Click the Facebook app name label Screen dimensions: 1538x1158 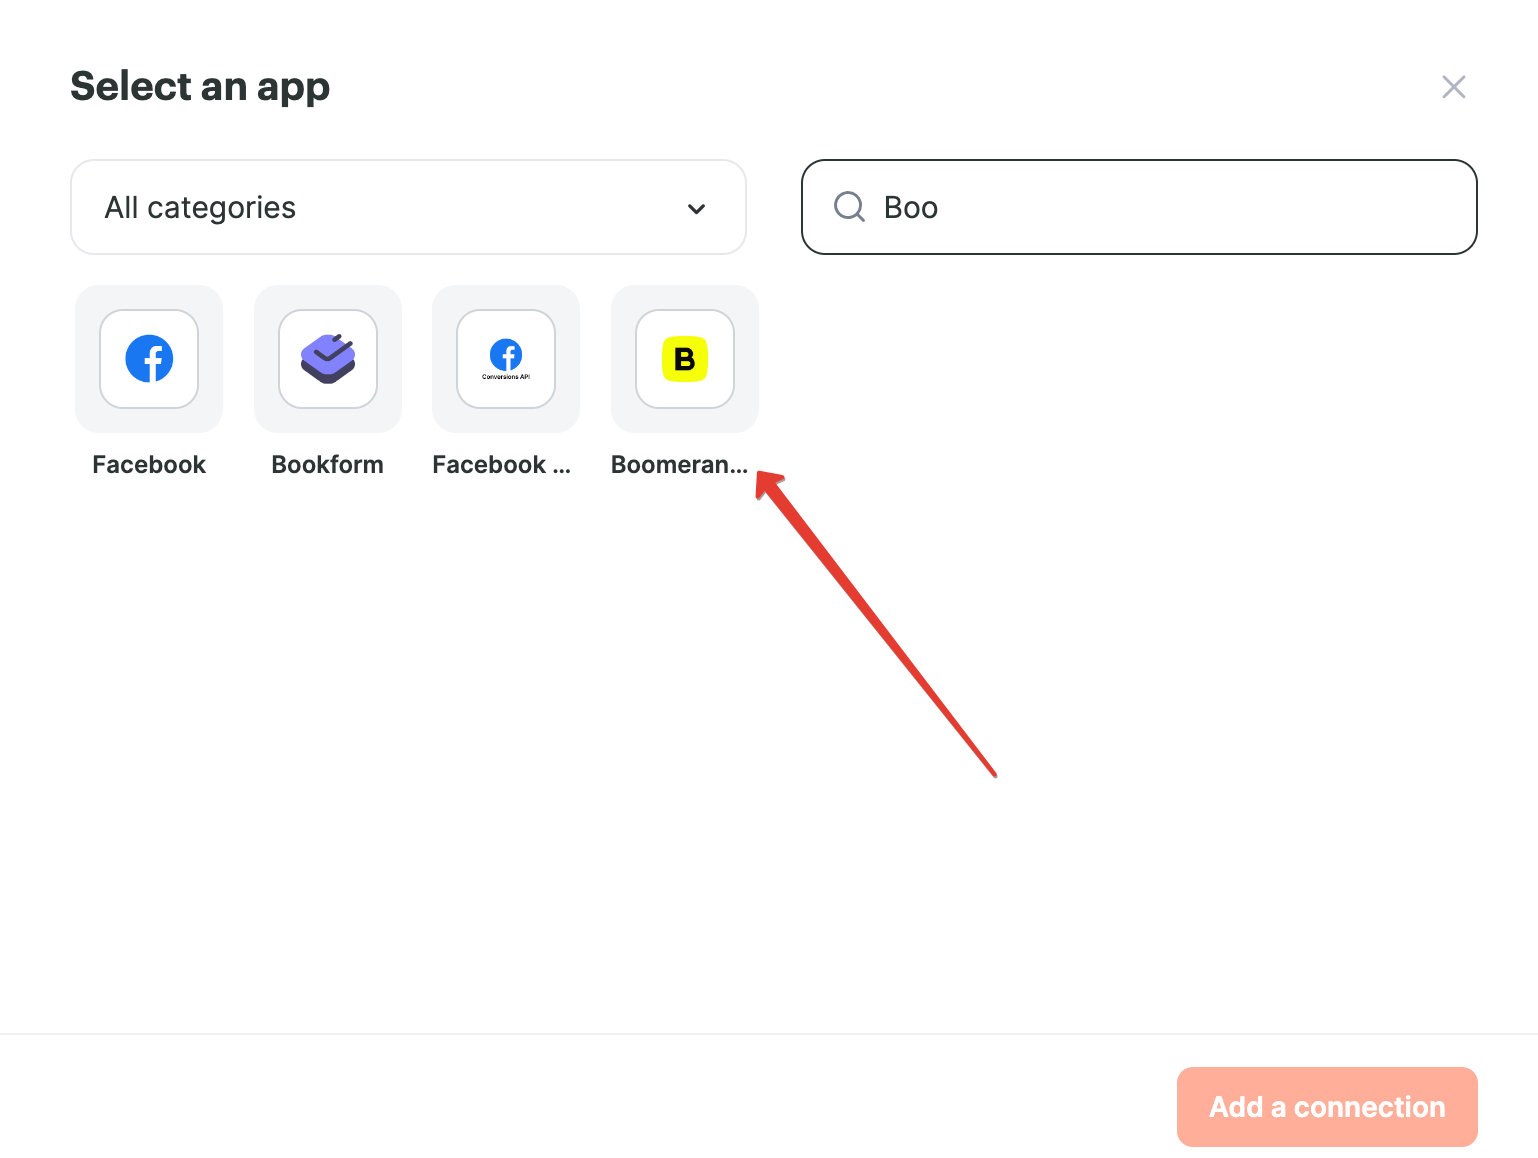149,465
